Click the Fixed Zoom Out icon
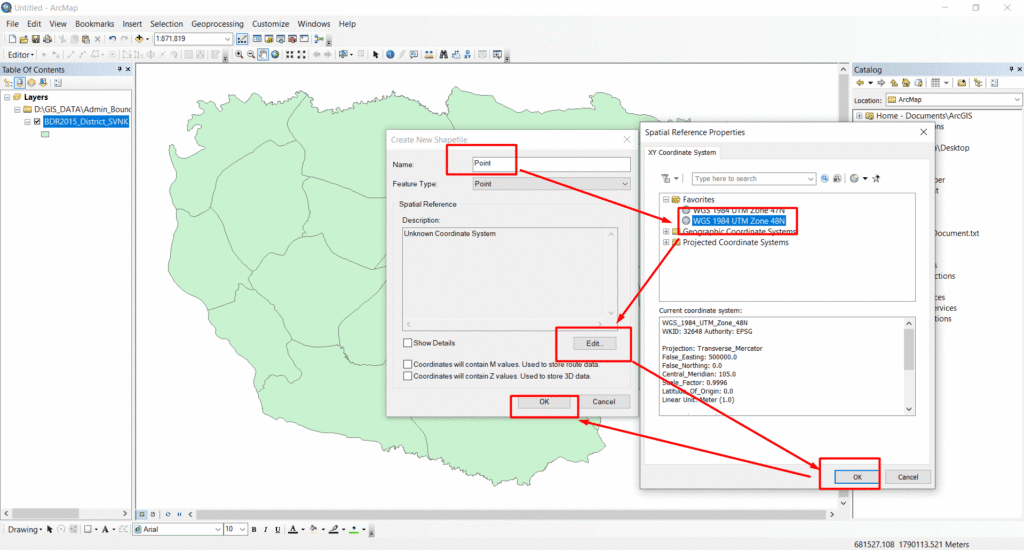Viewport: 1024px width, 550px height. click(302, 54)
